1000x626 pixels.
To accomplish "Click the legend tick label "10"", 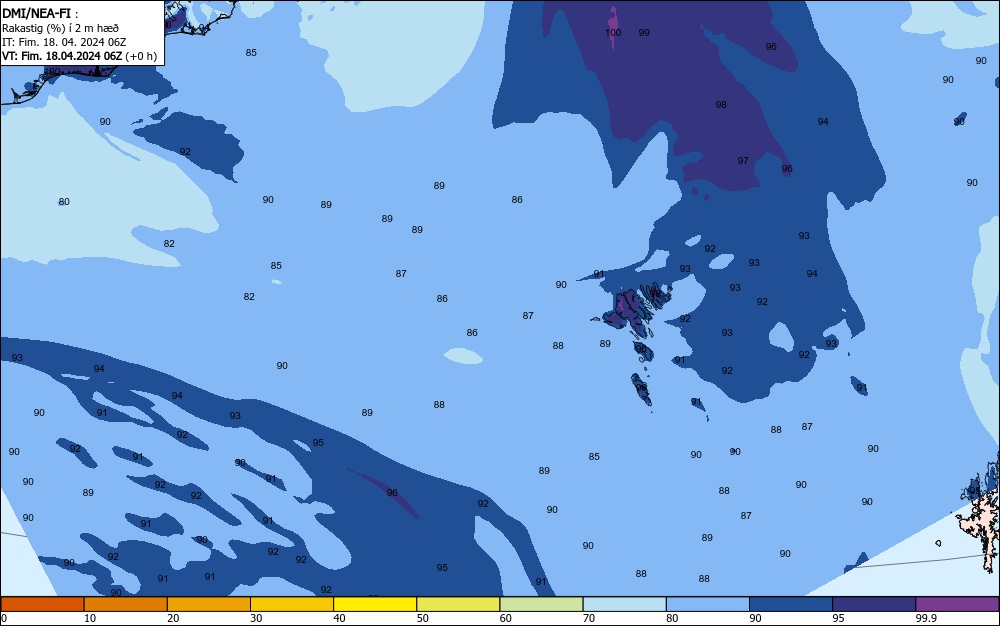I will click(x=90, y=618).
